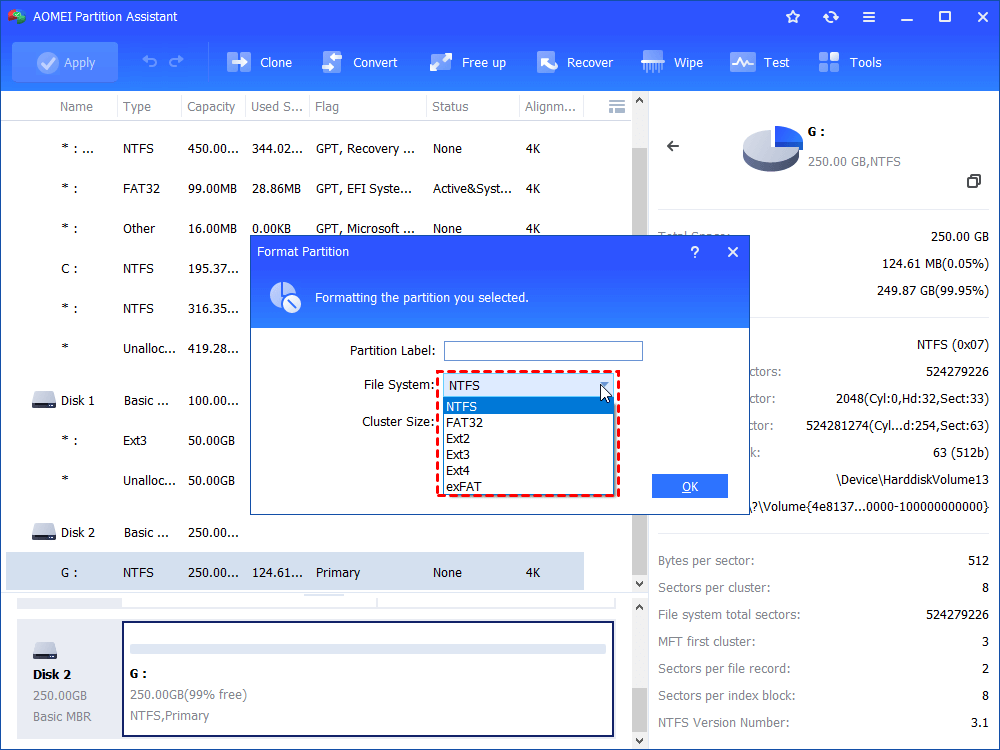Viewport: 1000px width, 750px height.
Task: Open the Tools section
Action: (849, 61)
